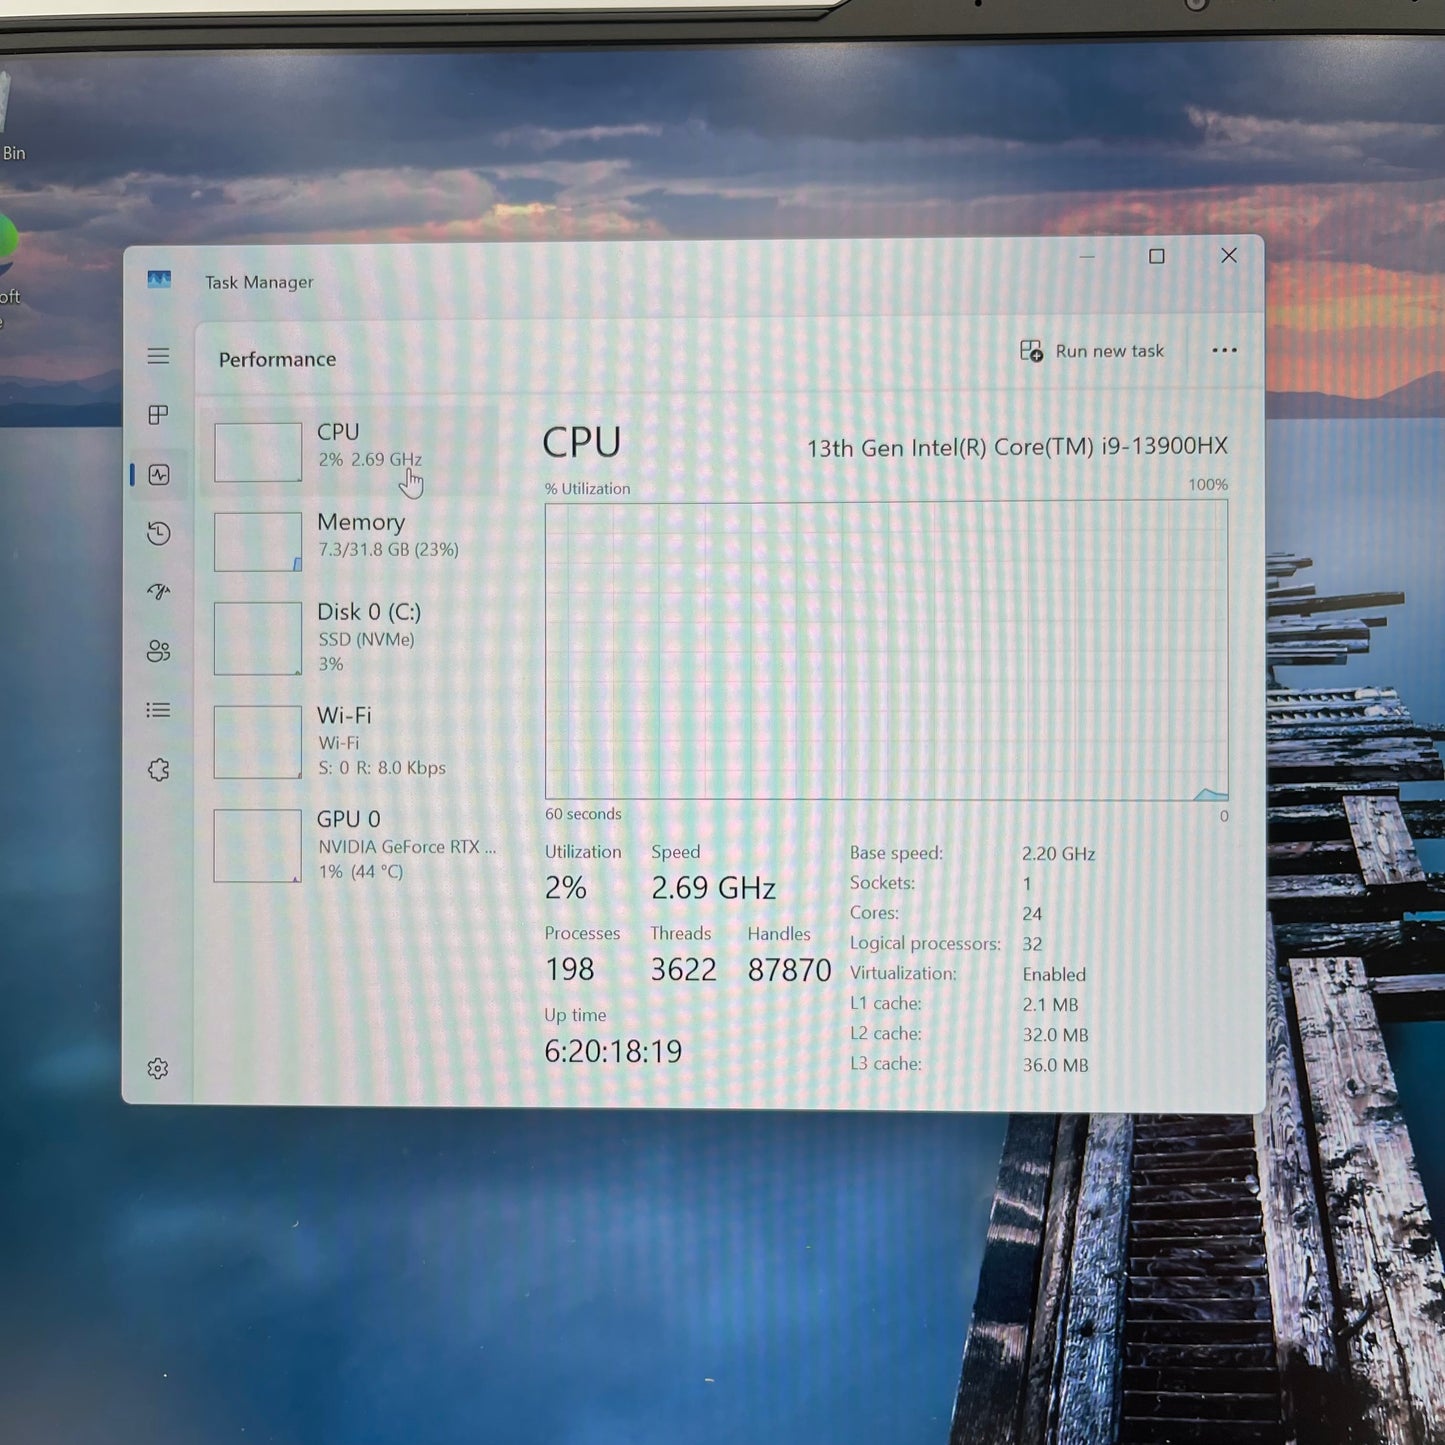
Task: Click the Memory usage progress bar thumbnail
Action: (257, 541)
